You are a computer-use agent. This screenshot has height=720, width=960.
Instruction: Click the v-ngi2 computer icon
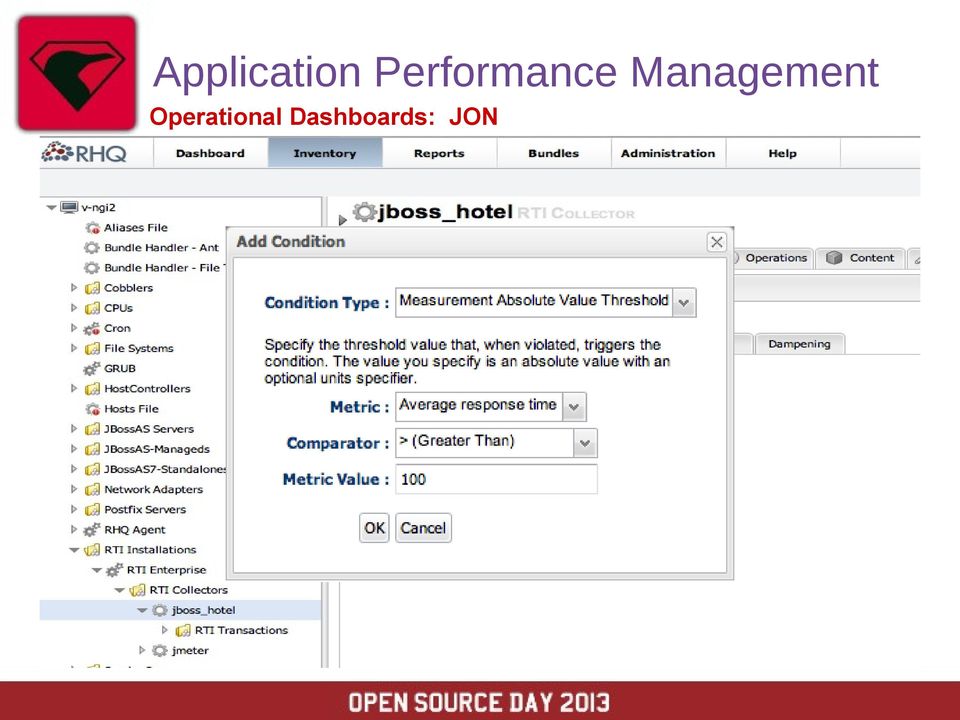[69, 208]
